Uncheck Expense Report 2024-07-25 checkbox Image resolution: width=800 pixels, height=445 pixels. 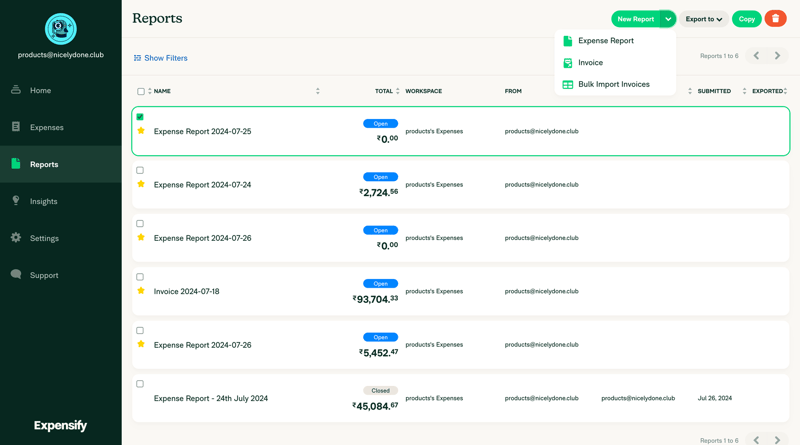coord(140,117)
